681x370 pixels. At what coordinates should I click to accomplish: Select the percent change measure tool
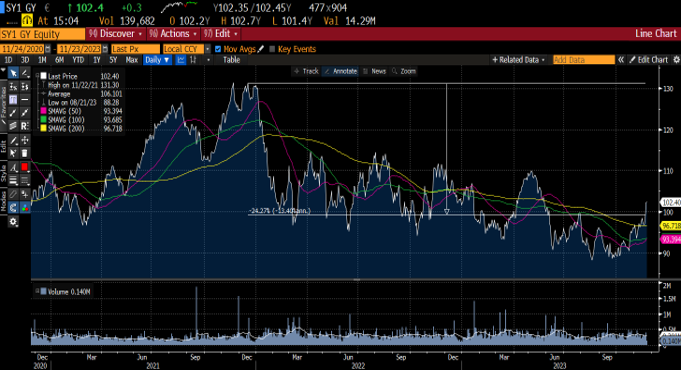13,86
